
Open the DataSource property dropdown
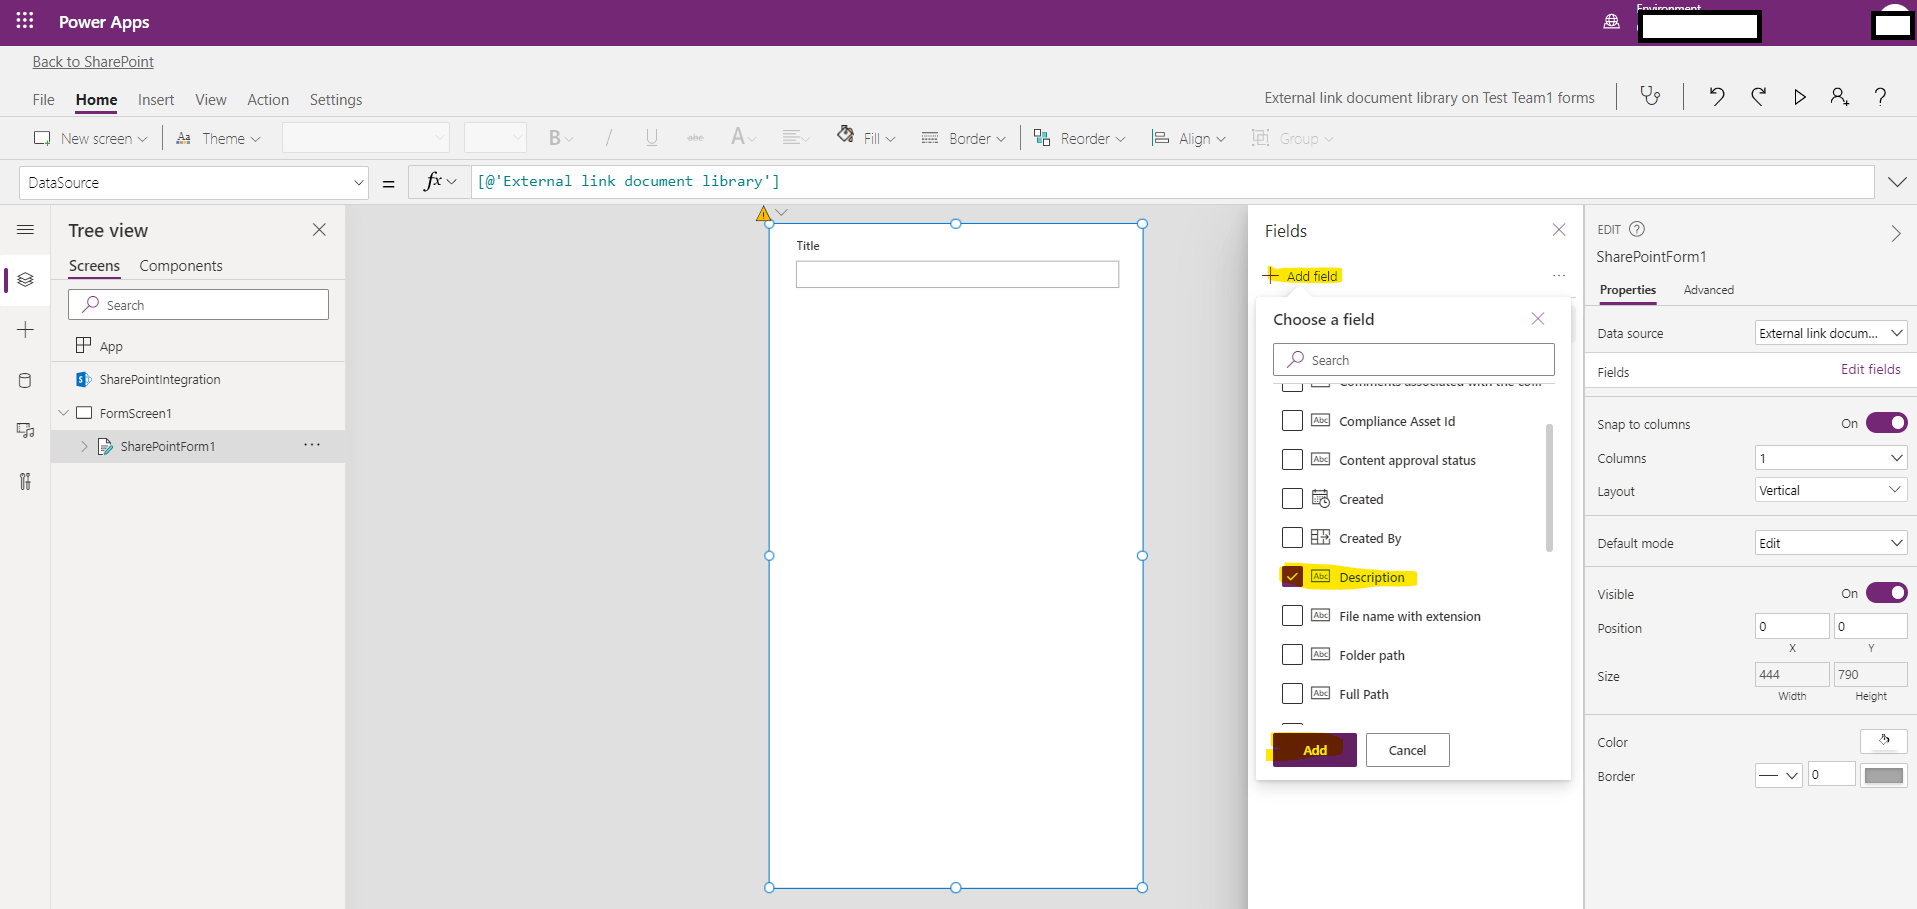coord(194,183)
